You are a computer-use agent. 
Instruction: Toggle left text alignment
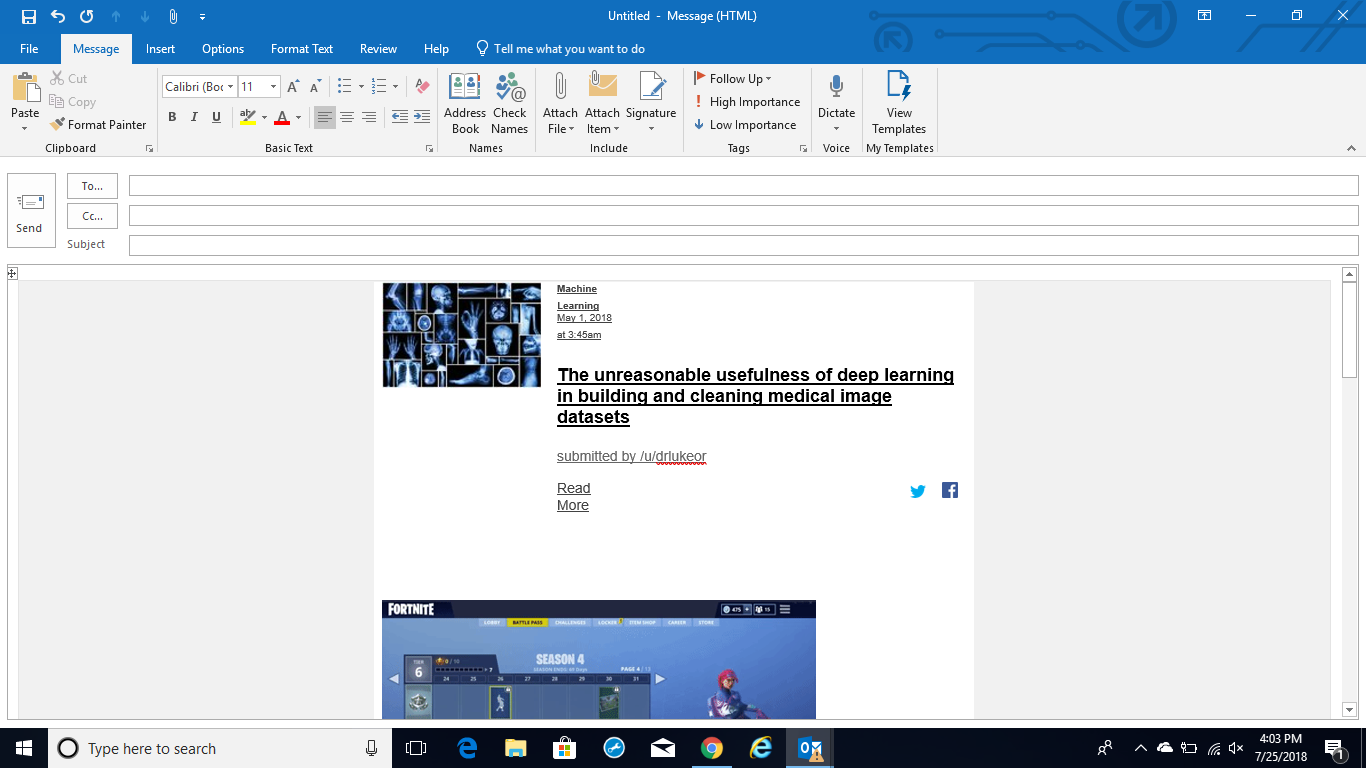(x=325, y=117)
